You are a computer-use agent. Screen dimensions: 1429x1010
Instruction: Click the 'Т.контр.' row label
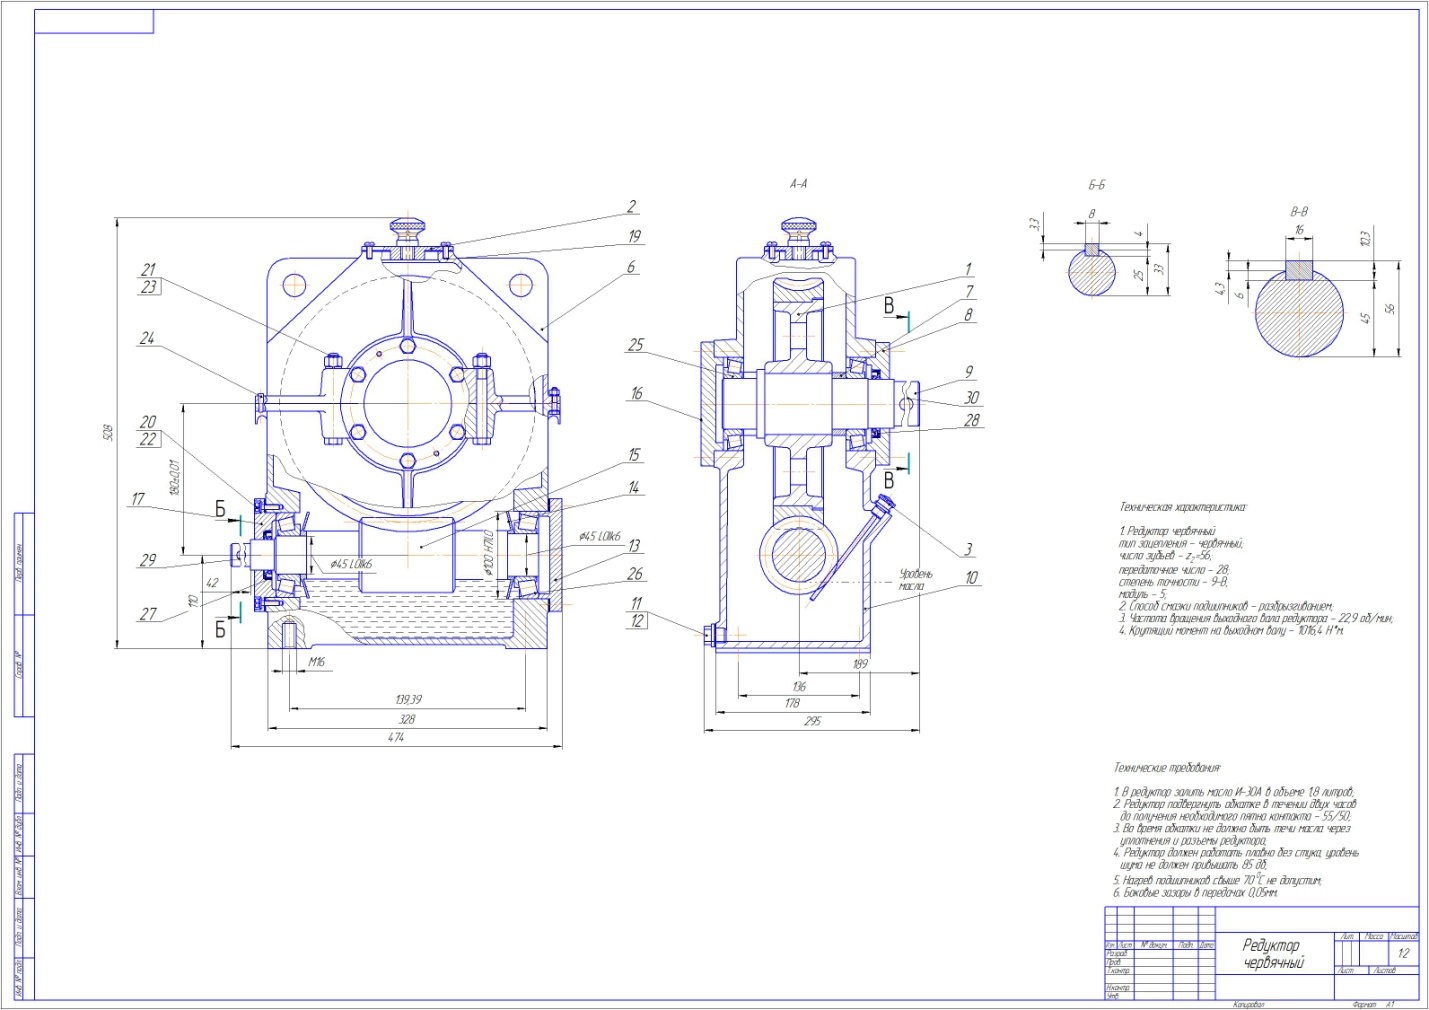coord(1118,971)
